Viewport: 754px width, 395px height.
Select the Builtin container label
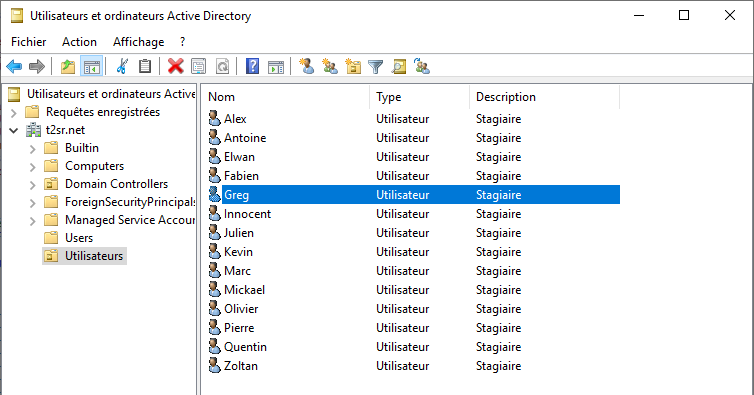[x=82, y=148]
